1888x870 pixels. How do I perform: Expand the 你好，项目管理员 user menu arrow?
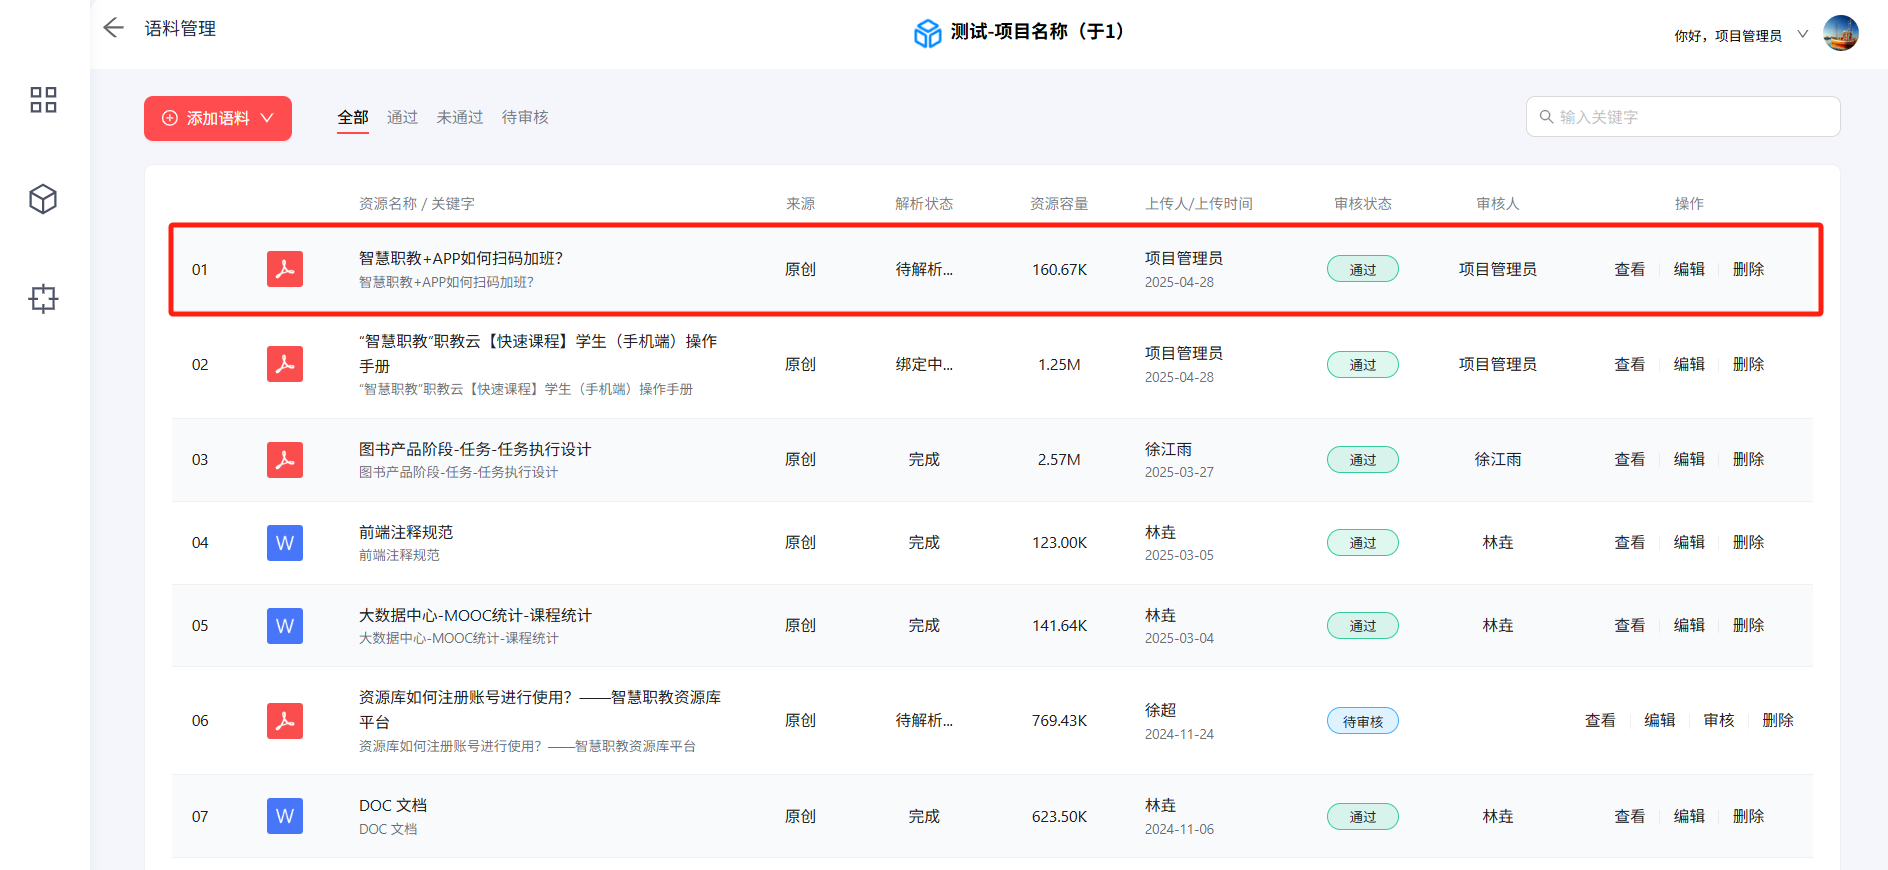point(1803,34)
